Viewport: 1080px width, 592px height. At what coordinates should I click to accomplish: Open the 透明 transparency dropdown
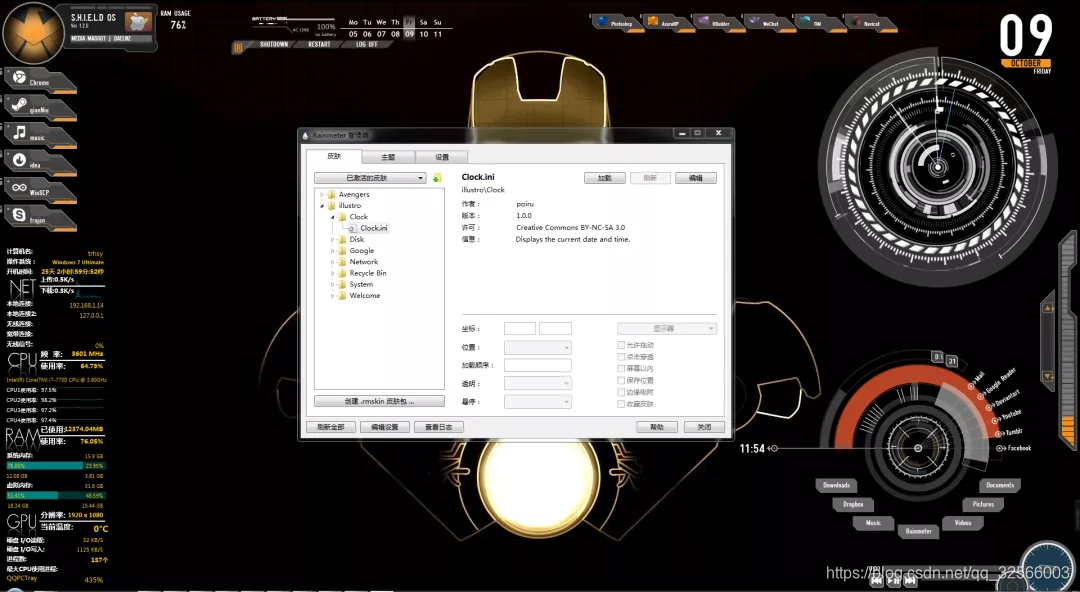(x=537, y=383)
